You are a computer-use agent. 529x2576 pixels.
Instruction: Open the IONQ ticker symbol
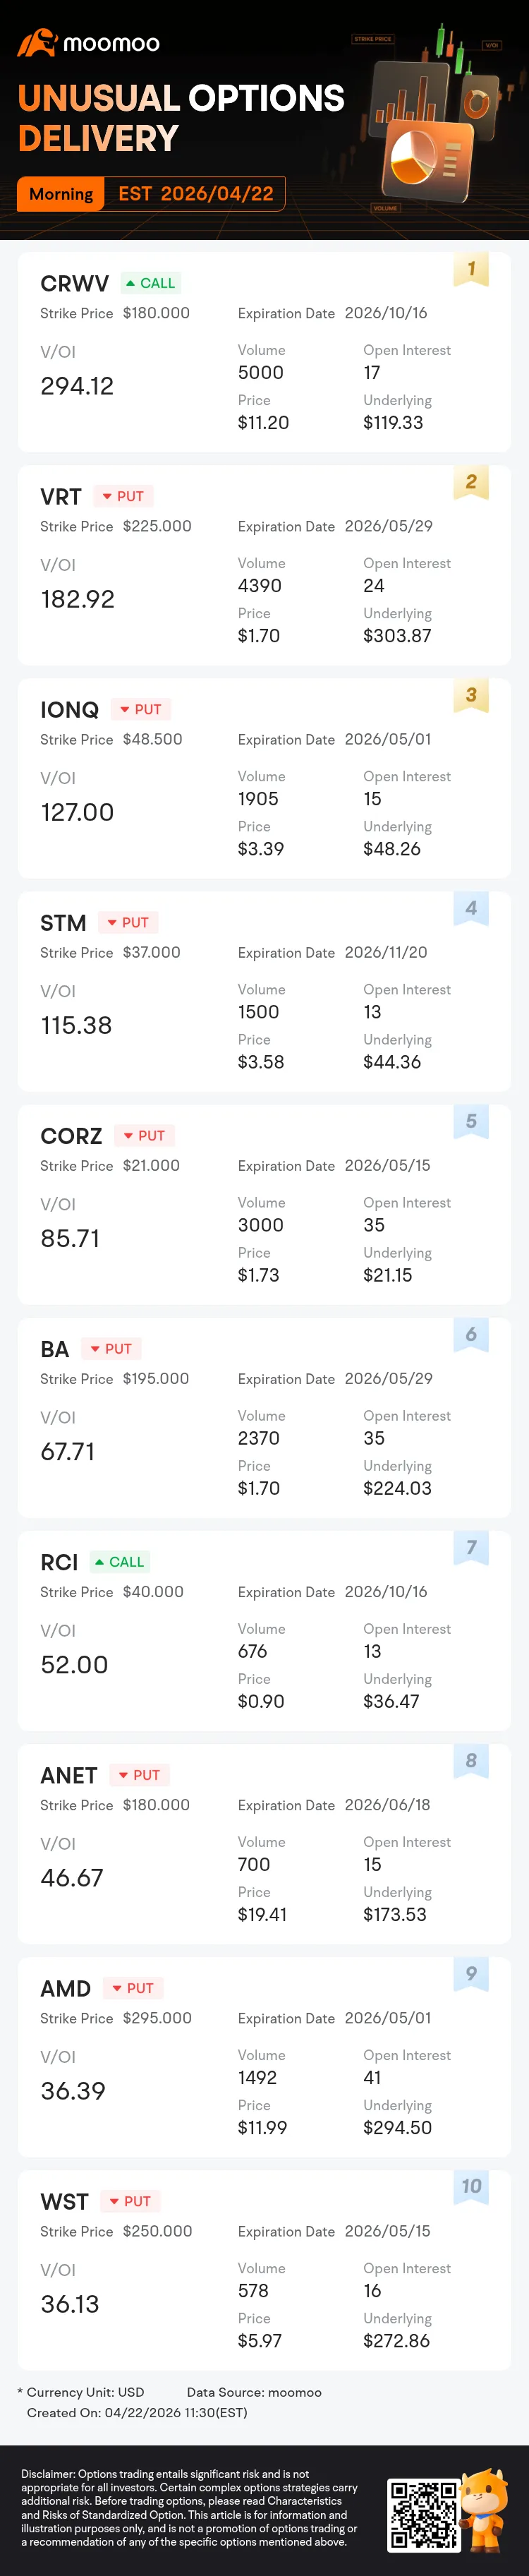pos(69,710)
